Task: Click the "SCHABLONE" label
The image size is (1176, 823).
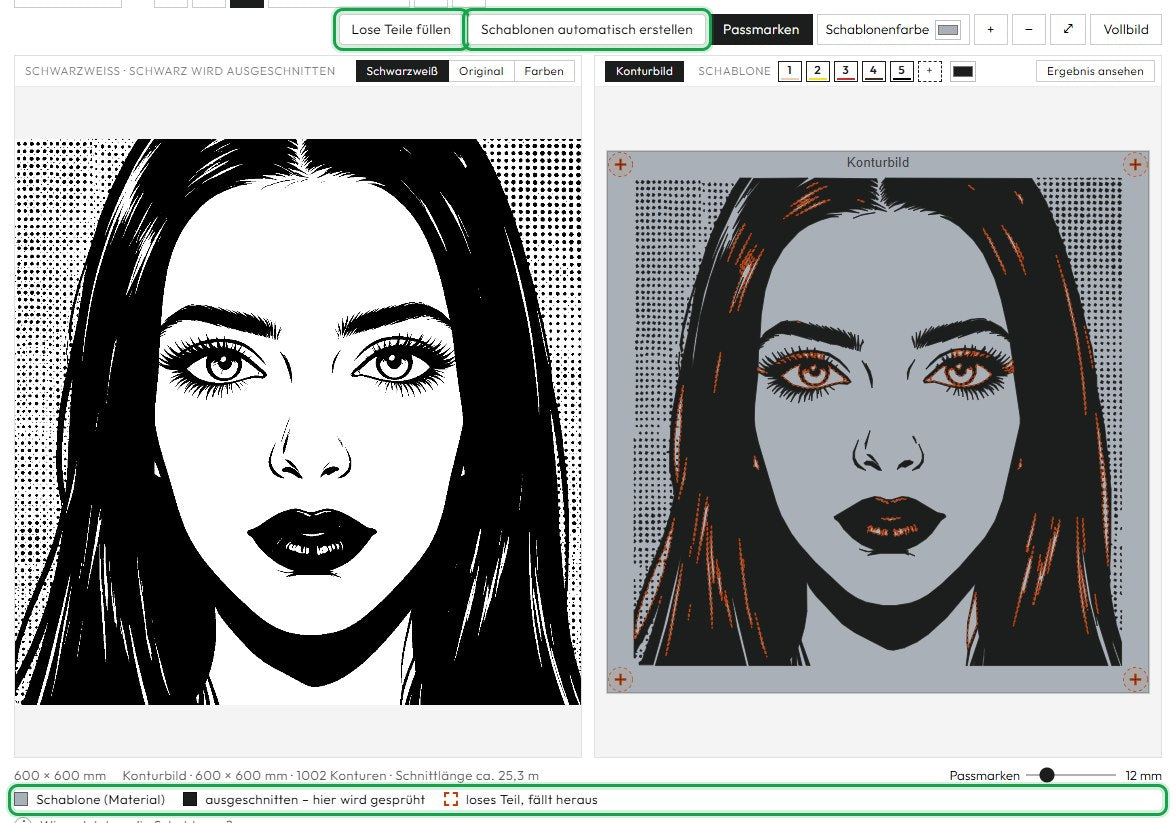Action: click(x=734, y=71)
